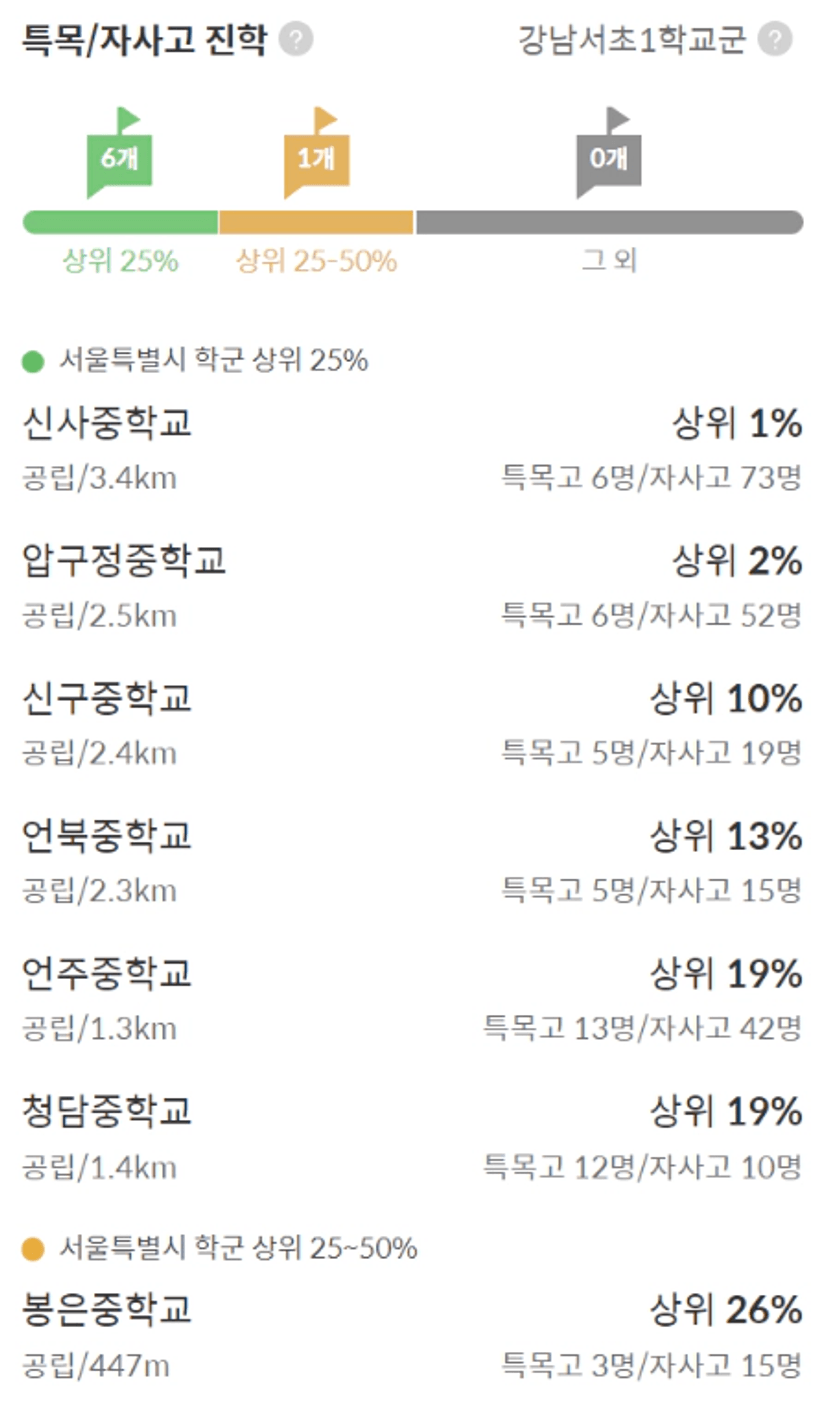
Task: Click the orange 1개 flag marker
Action: [x=316, y=157]
